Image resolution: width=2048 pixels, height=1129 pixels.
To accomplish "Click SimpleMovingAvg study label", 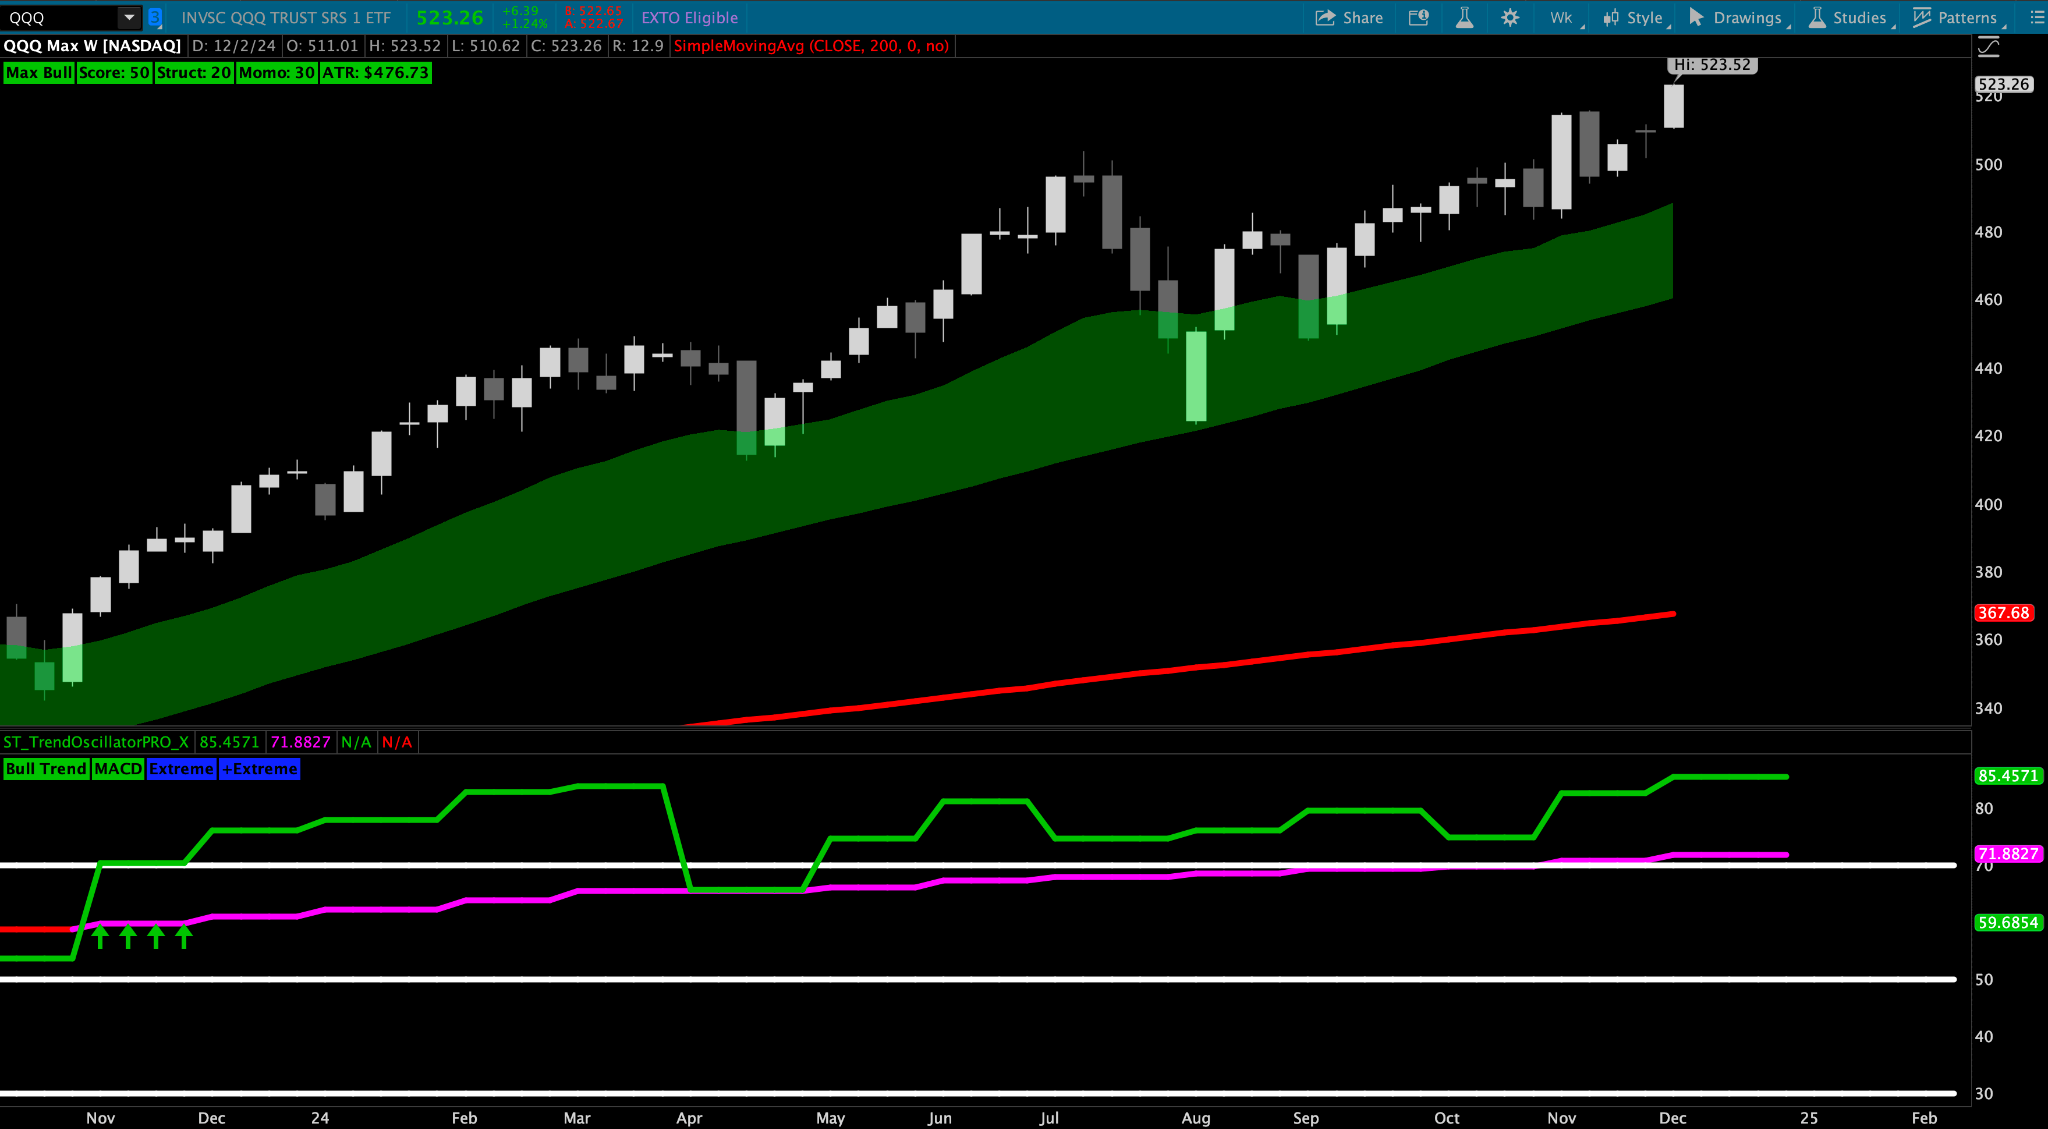I will point(810,45).
